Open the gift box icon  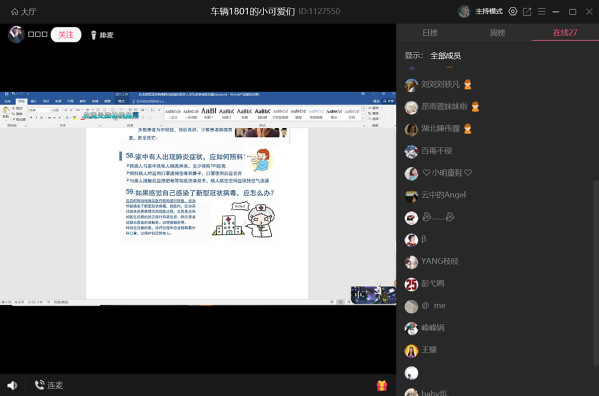[382, 385]
